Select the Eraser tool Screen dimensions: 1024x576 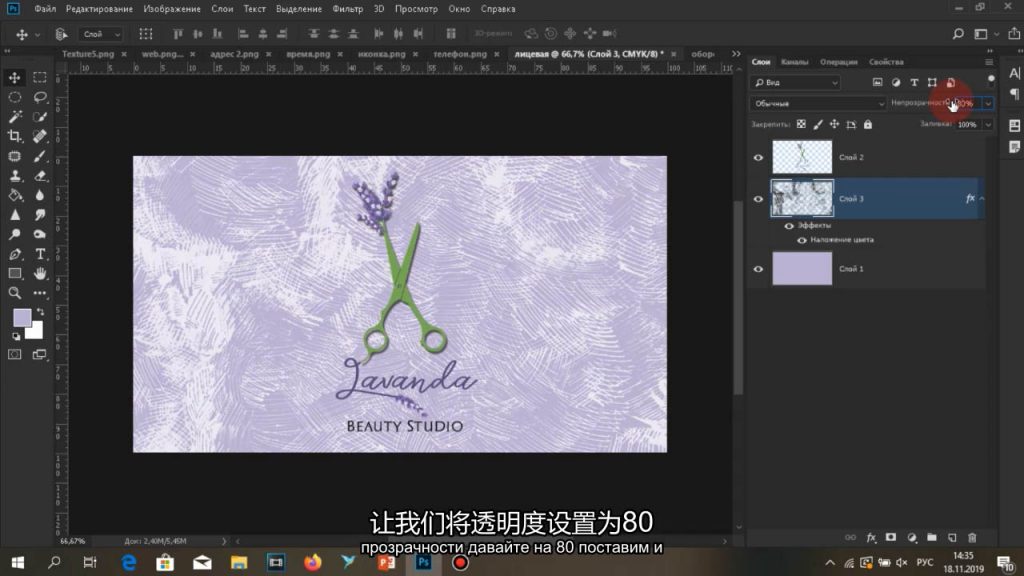tap(40, 176)
